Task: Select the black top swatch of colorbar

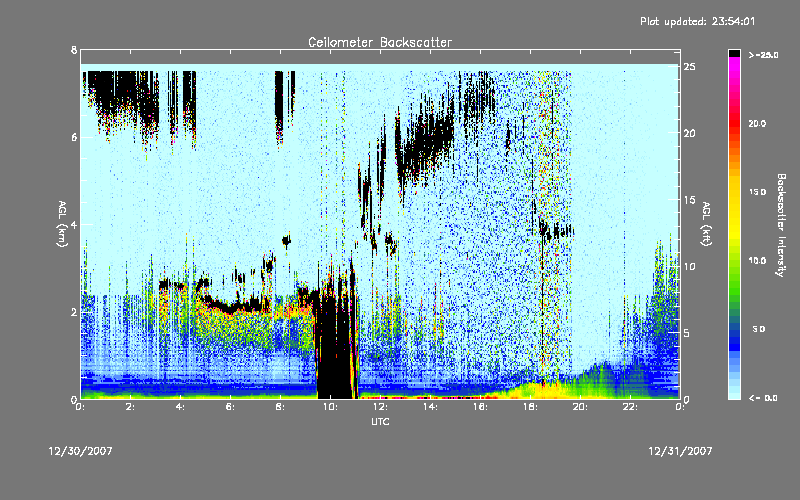Action: pyautogui.click(x=734, y=53)
